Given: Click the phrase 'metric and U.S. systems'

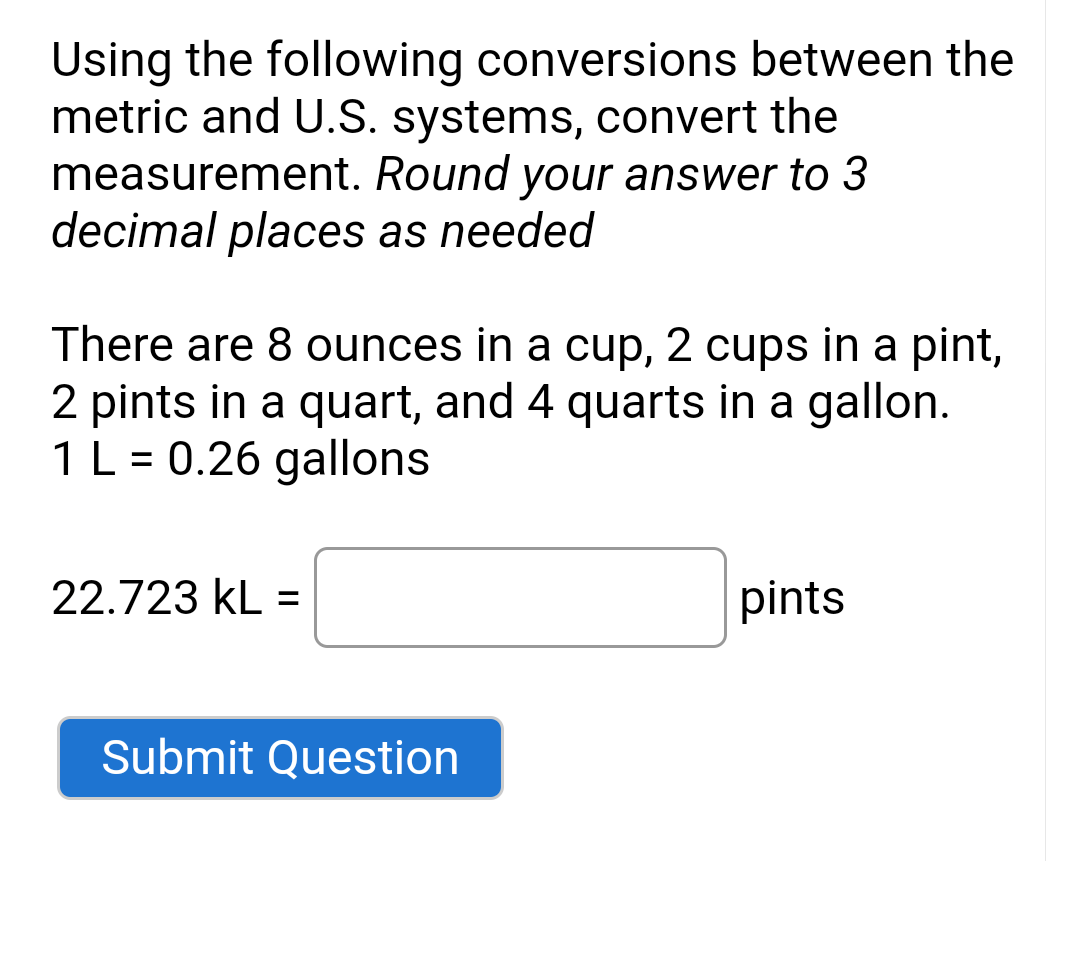Looking at the screenshot, I should tap(290, 117).
